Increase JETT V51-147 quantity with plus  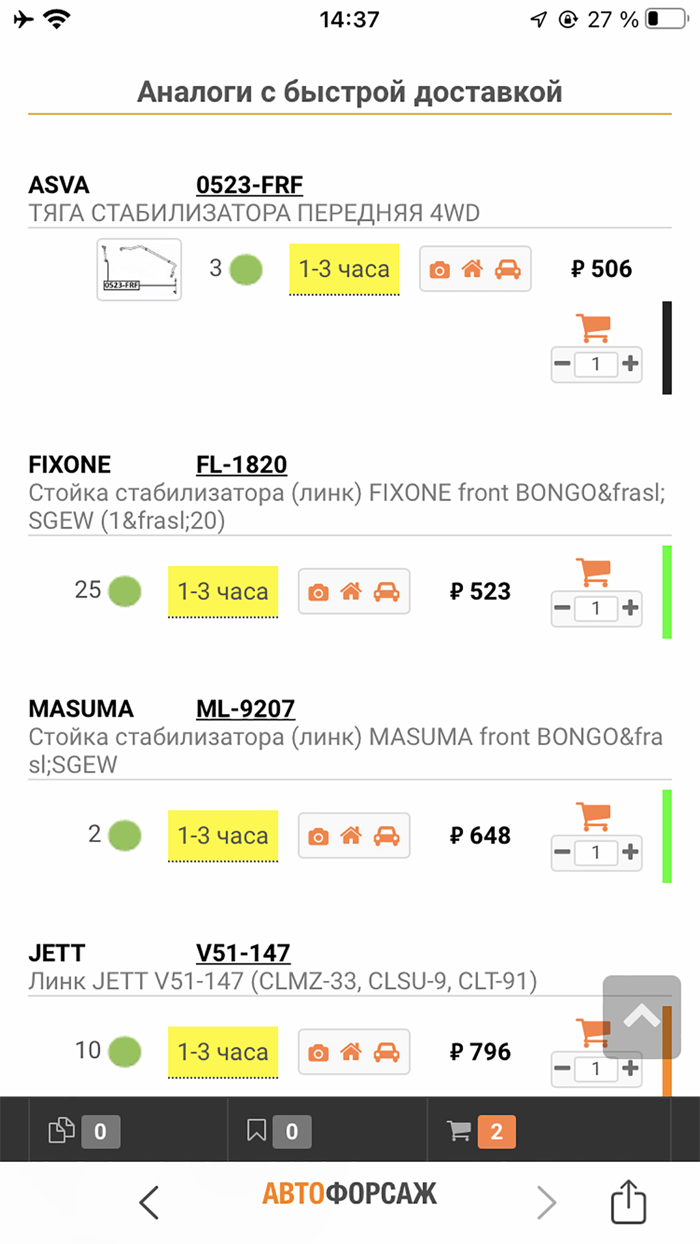pos(632,1068)
